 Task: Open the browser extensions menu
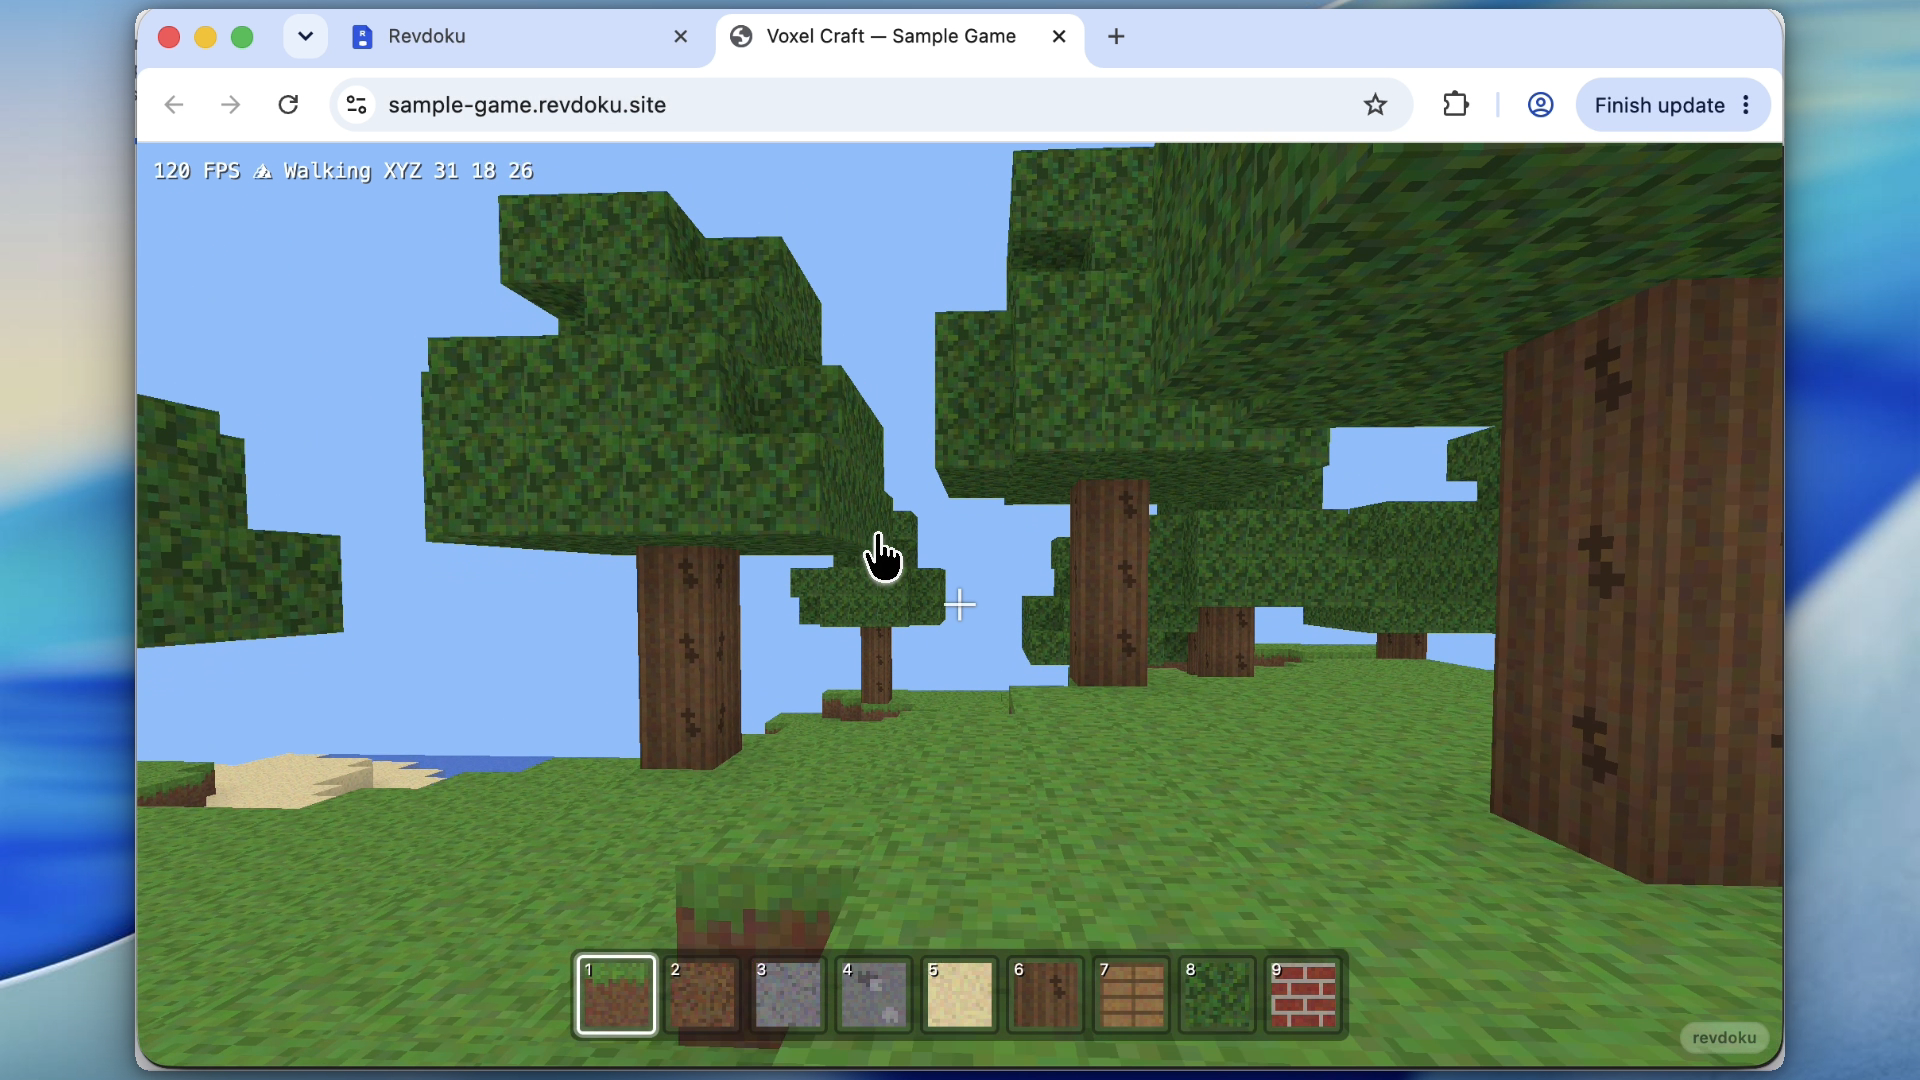(x=1456, y=105)
